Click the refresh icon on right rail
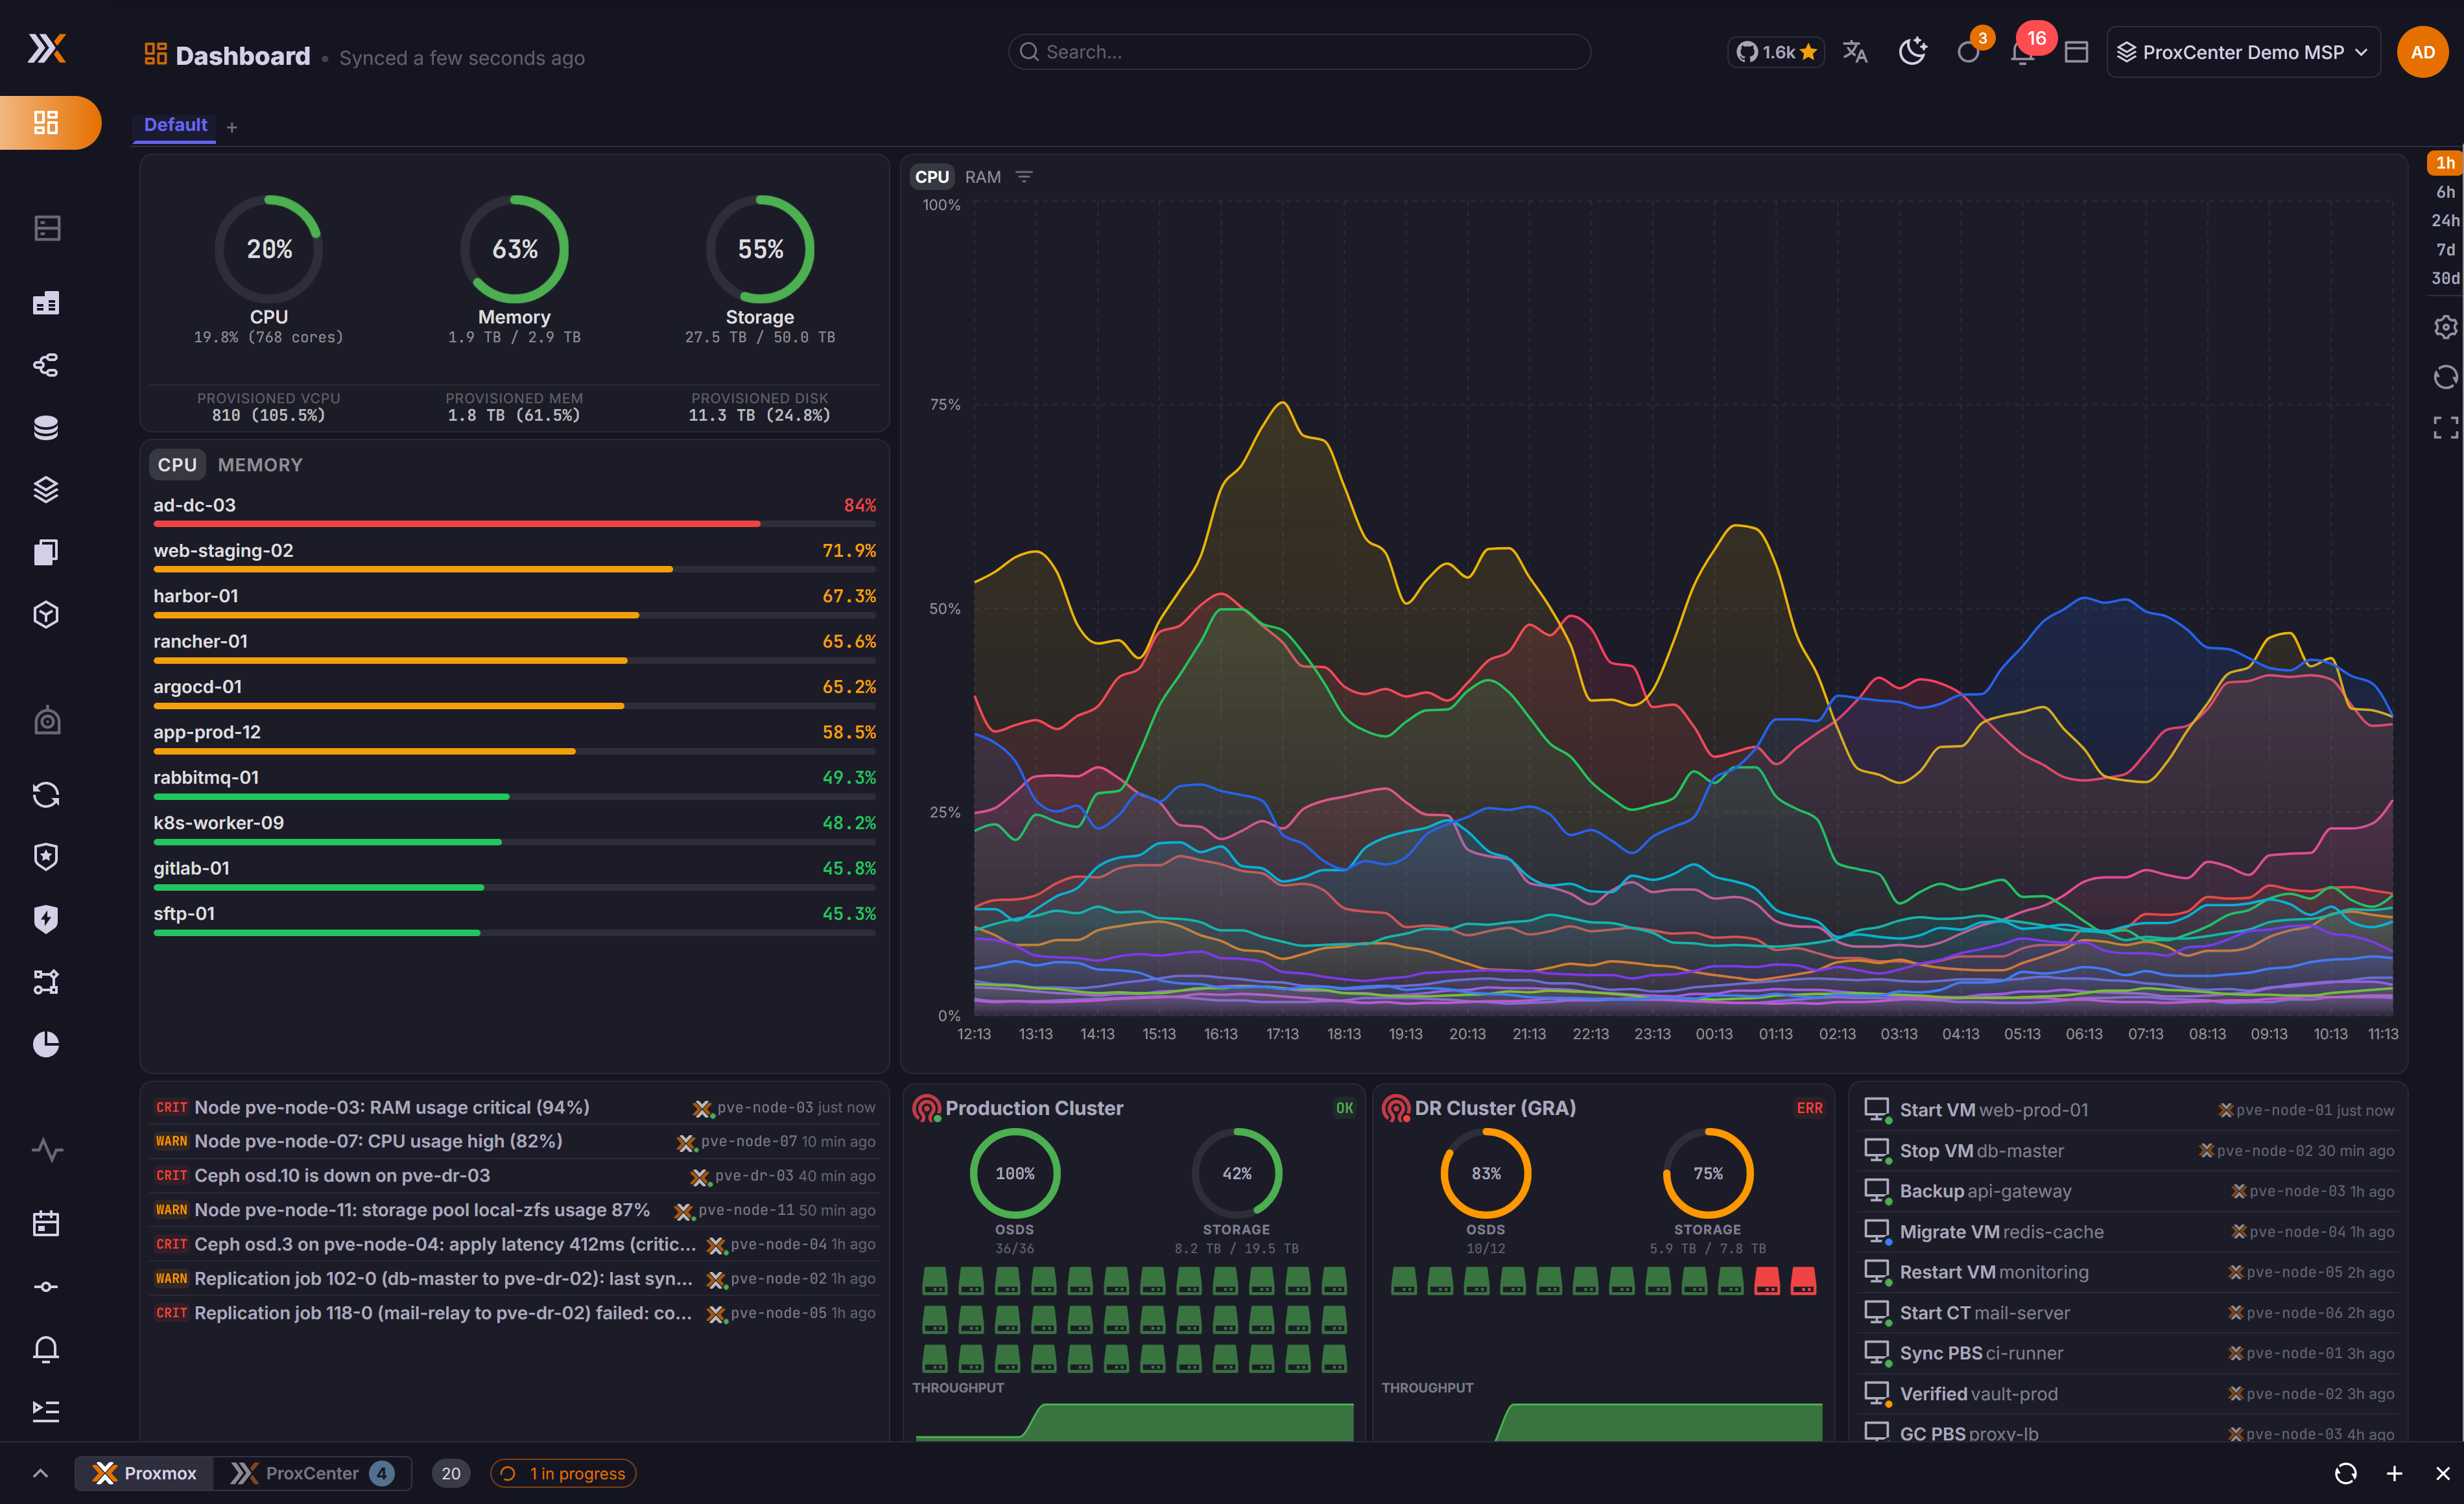The height and width of the screenshot is (1504, 2464). tap(2445, 377)
